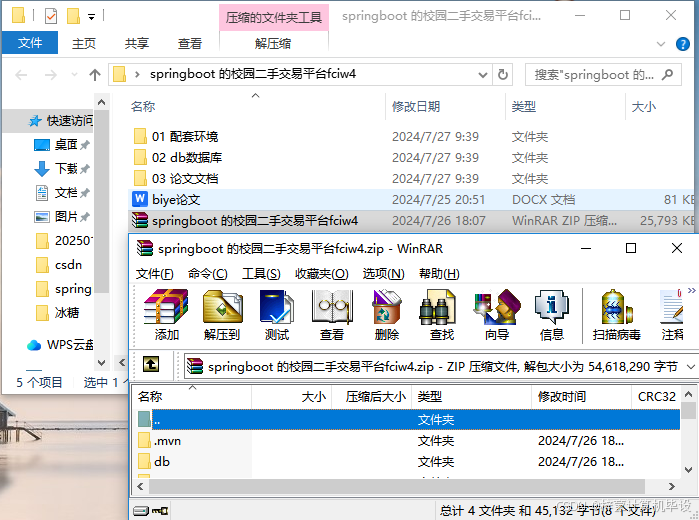Open WinRAR 工具(S) menu

click(261, 273)
